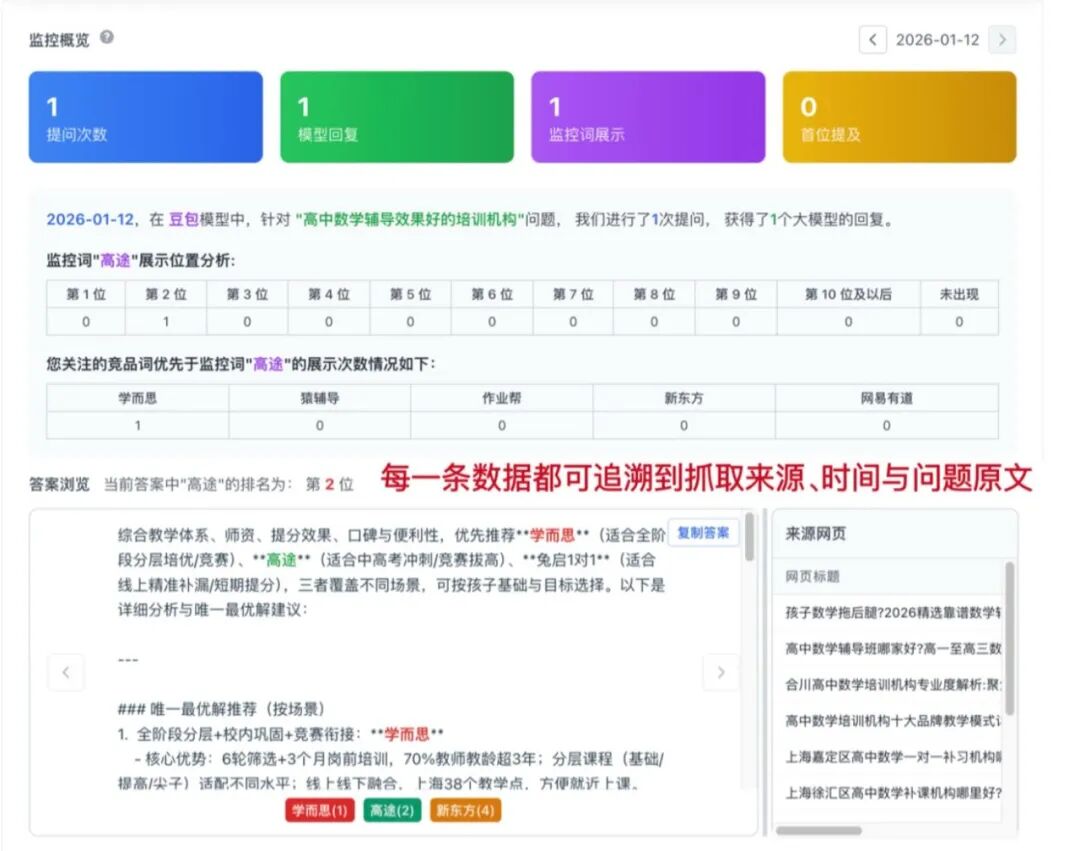Show previous answer using left arrow
The height and width of the screenshot is (851, 1080).
click(66, 672)
